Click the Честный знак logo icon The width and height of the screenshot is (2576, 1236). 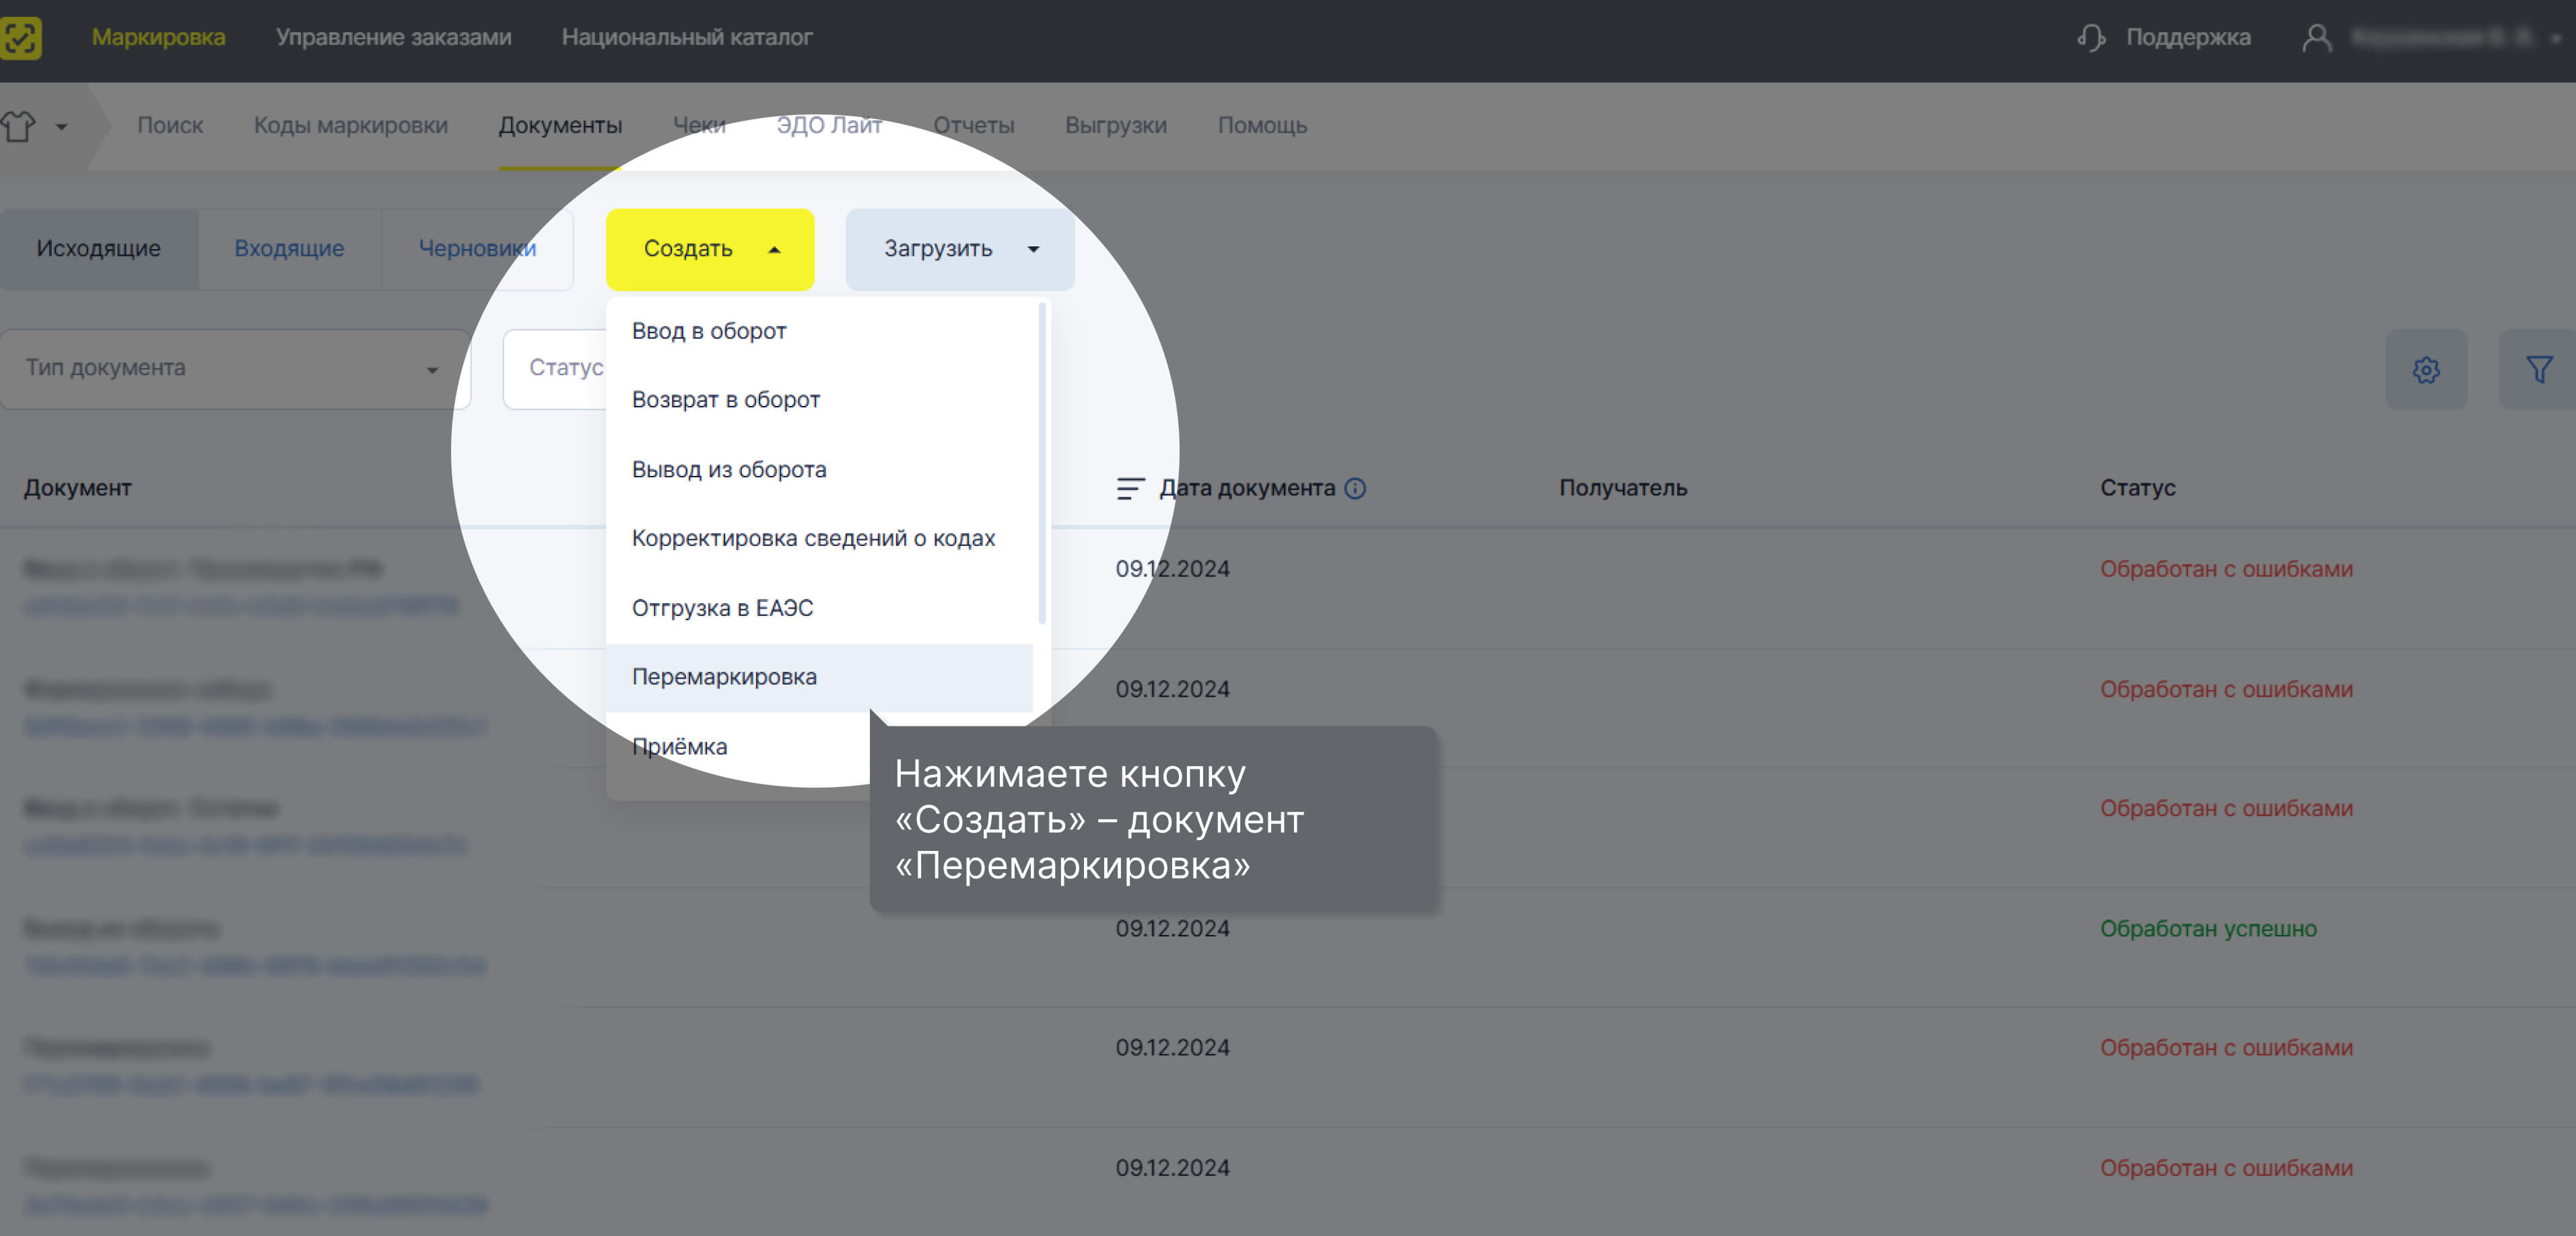click(20, 38)
